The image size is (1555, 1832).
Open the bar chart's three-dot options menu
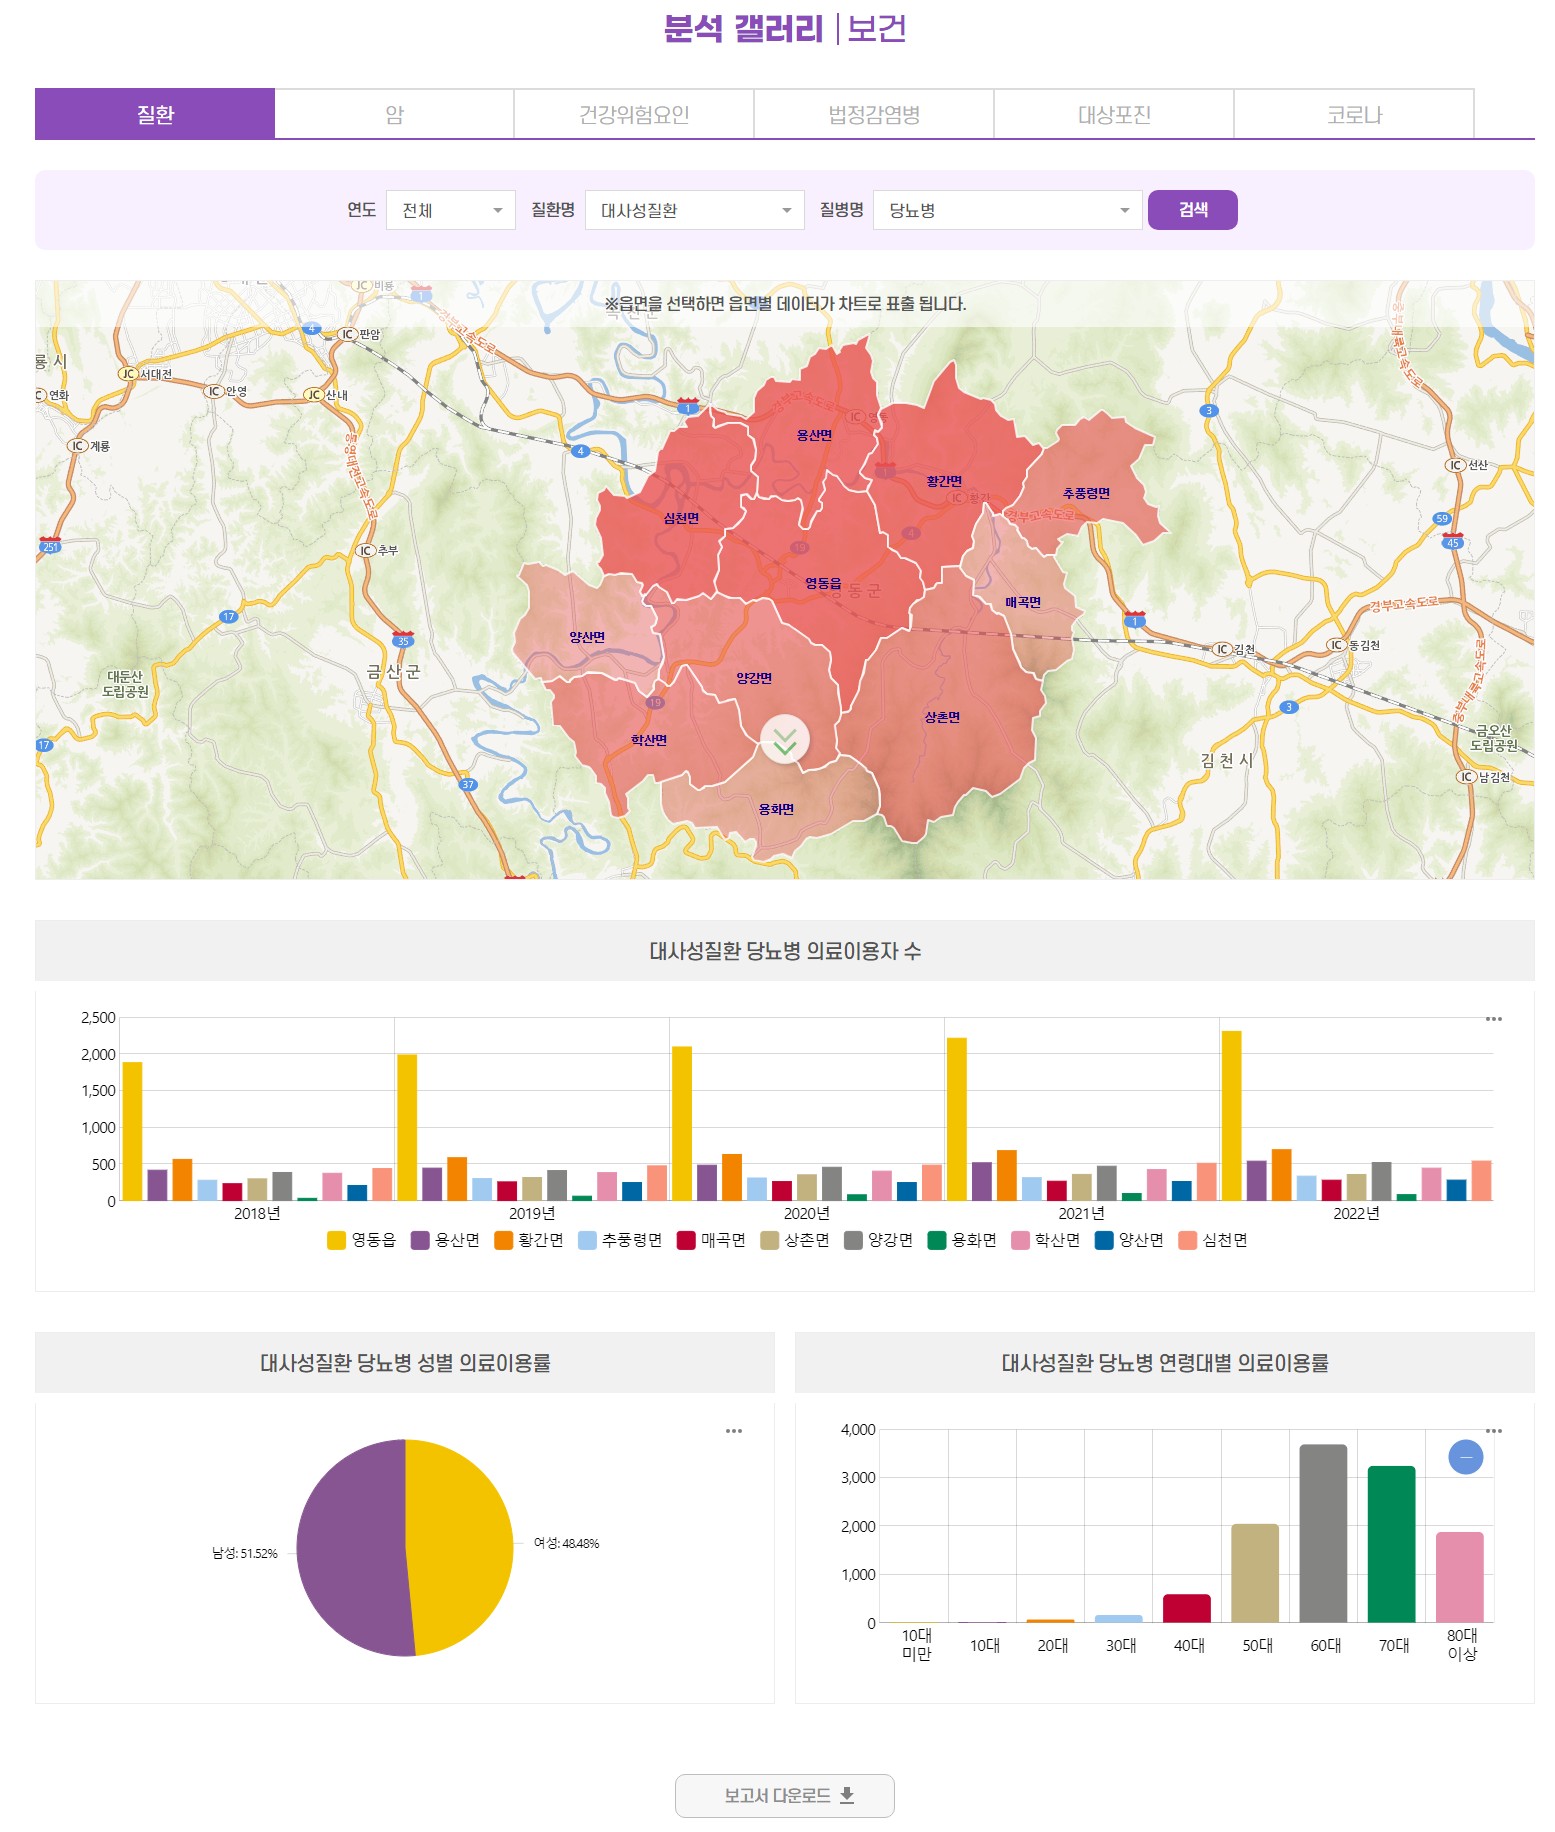(x=1493, y=1019)
